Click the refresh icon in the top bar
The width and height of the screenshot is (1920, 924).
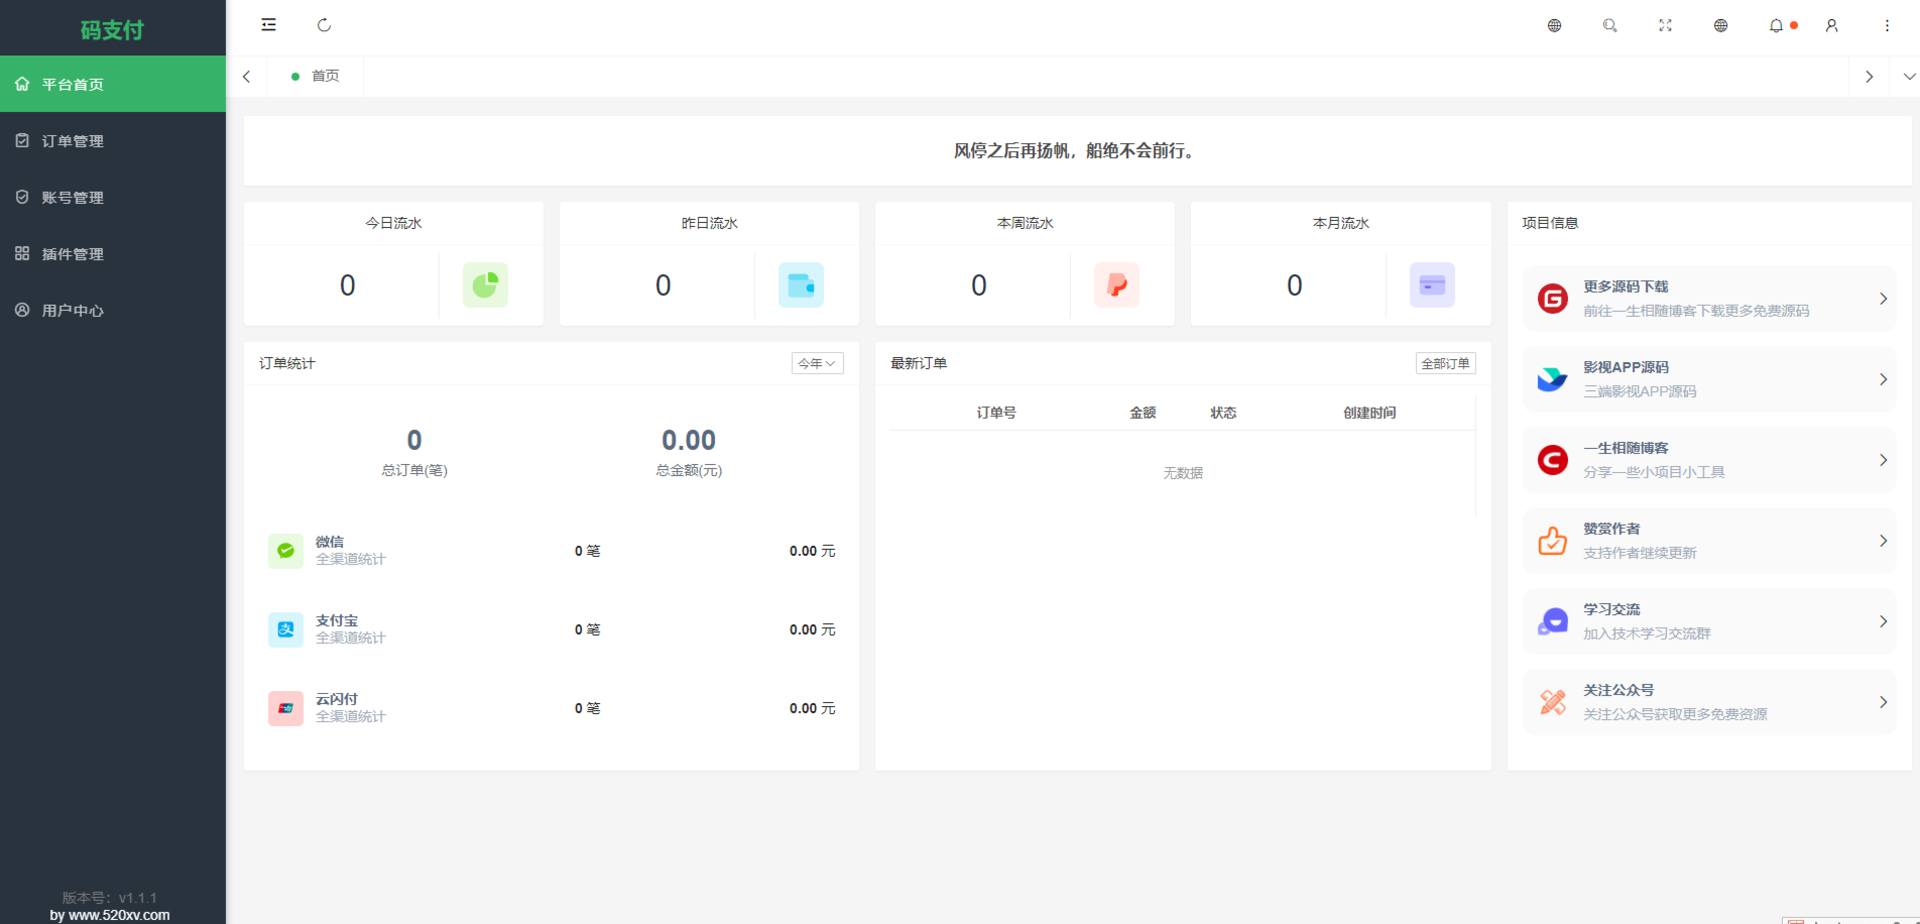(324, 25)
